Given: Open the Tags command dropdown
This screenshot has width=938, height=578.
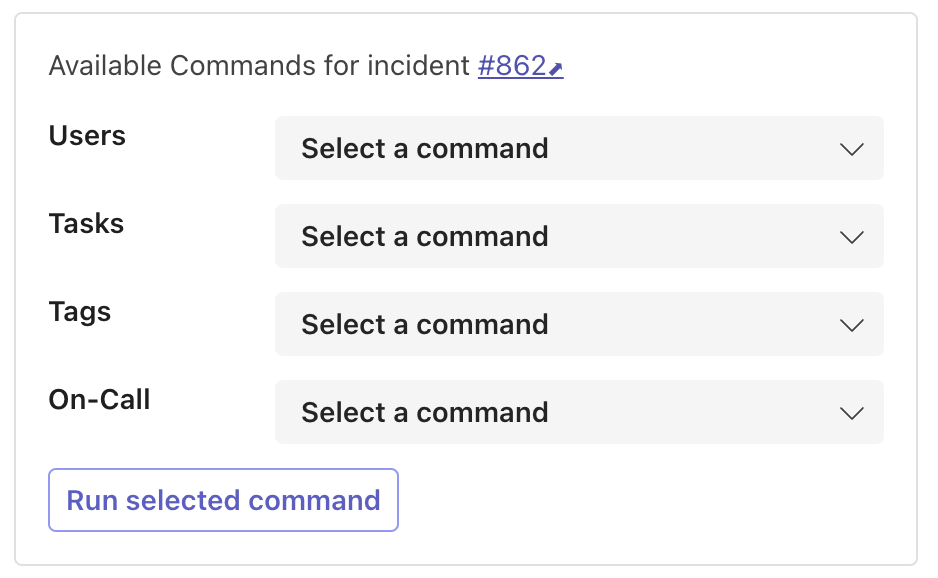Looking at the screenshot, I should pos(579,324).
